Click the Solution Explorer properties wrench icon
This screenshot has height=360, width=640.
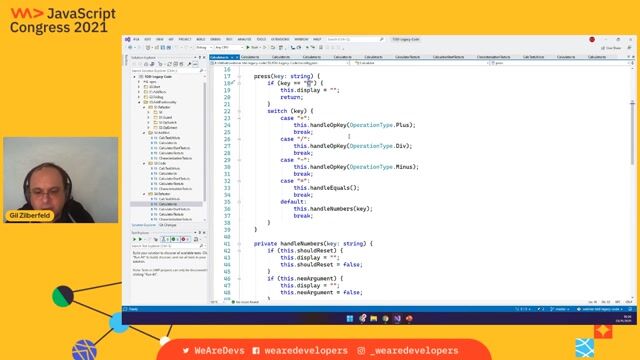(189, 64)
